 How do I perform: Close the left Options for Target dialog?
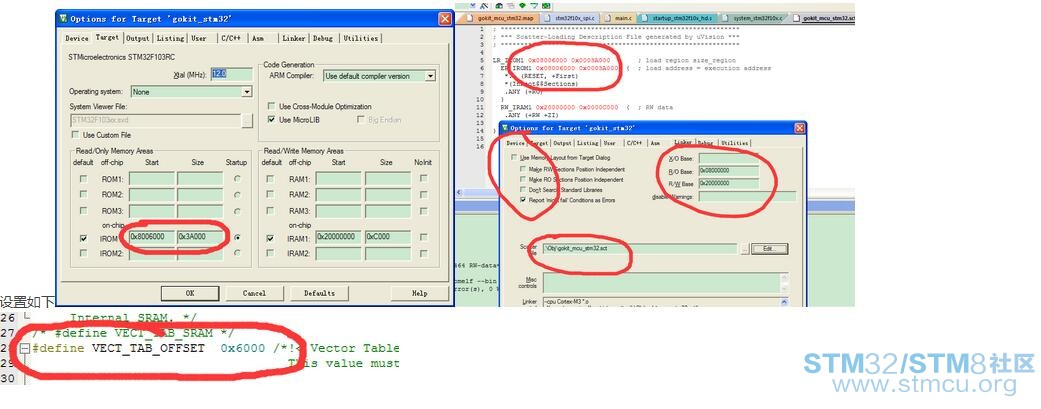(445, 19)
